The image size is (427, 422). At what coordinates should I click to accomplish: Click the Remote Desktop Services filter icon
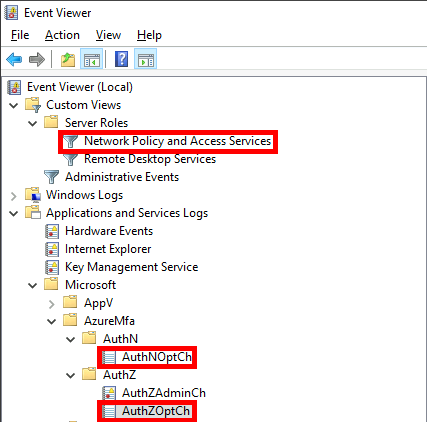pyautogui.click(x=70, y=159)
